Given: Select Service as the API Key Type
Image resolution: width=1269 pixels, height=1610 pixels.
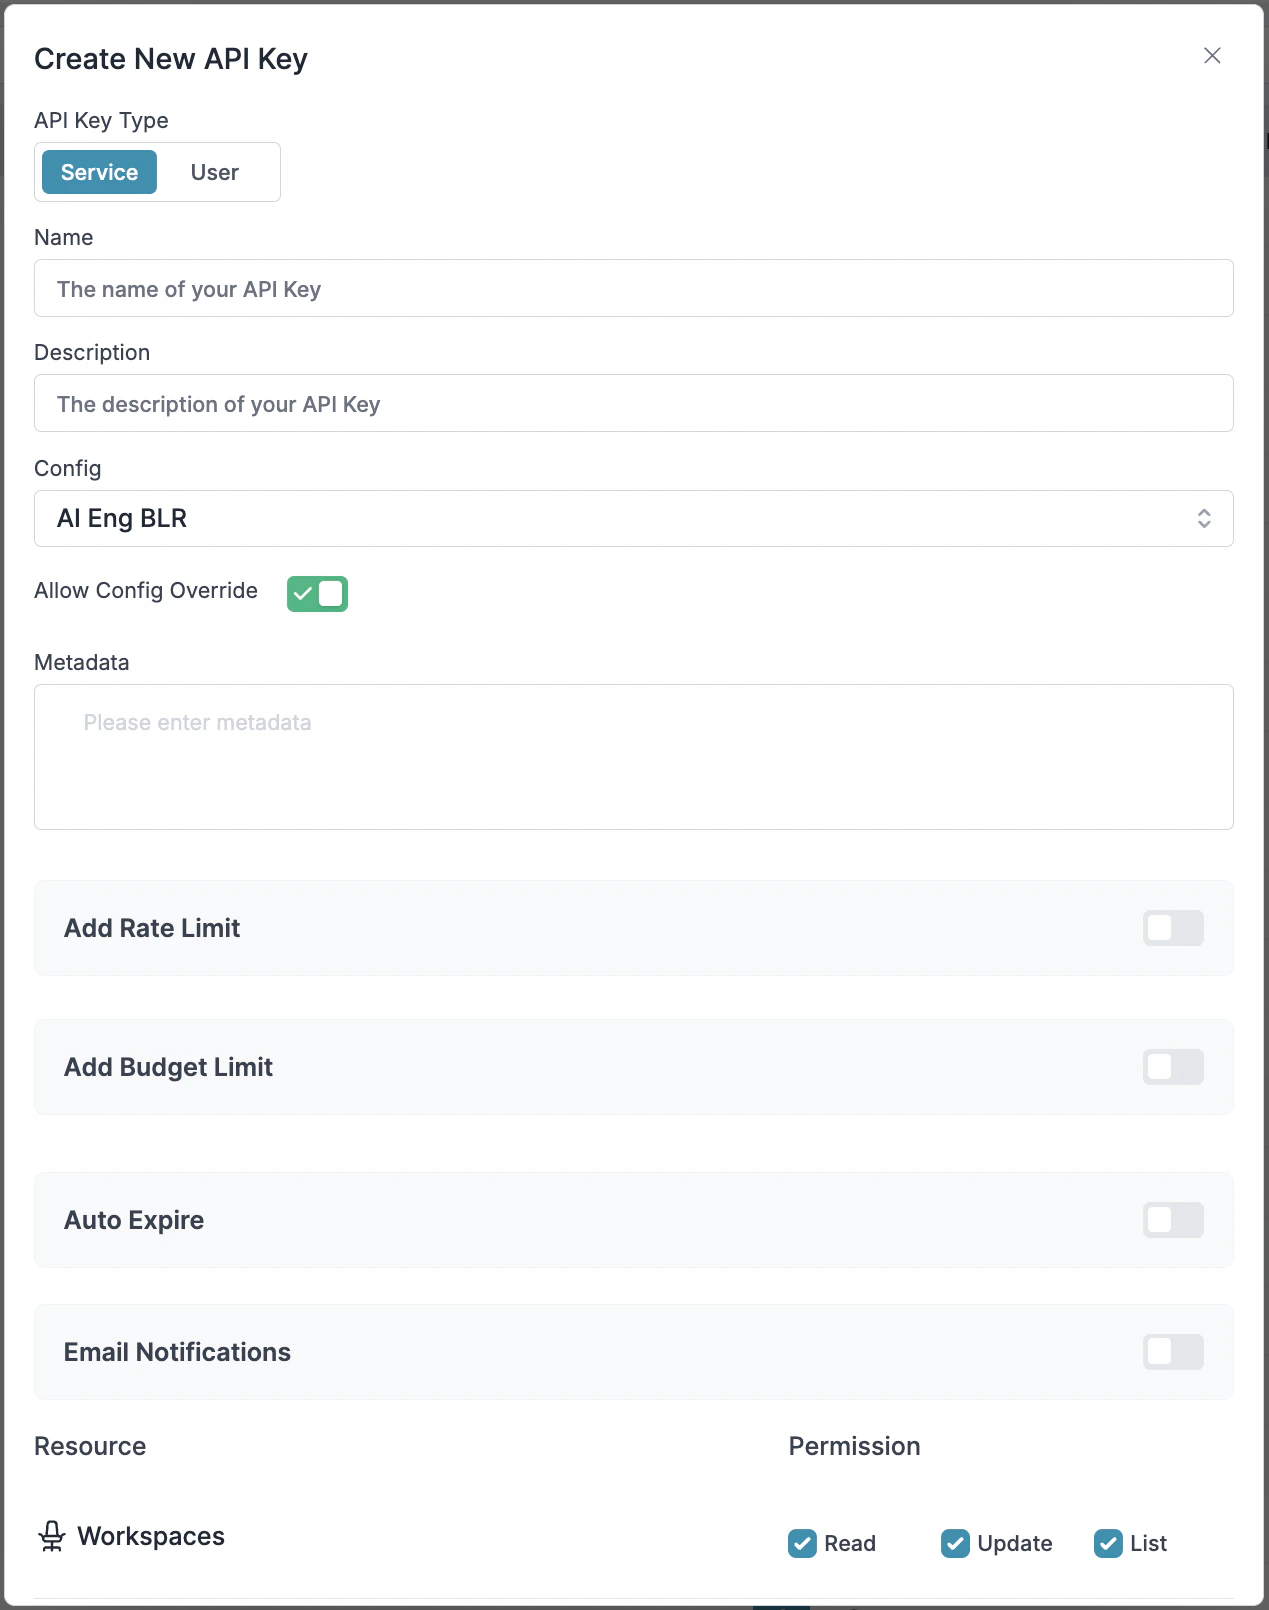Looking at the screenshot, I should [x=98, y=171].
